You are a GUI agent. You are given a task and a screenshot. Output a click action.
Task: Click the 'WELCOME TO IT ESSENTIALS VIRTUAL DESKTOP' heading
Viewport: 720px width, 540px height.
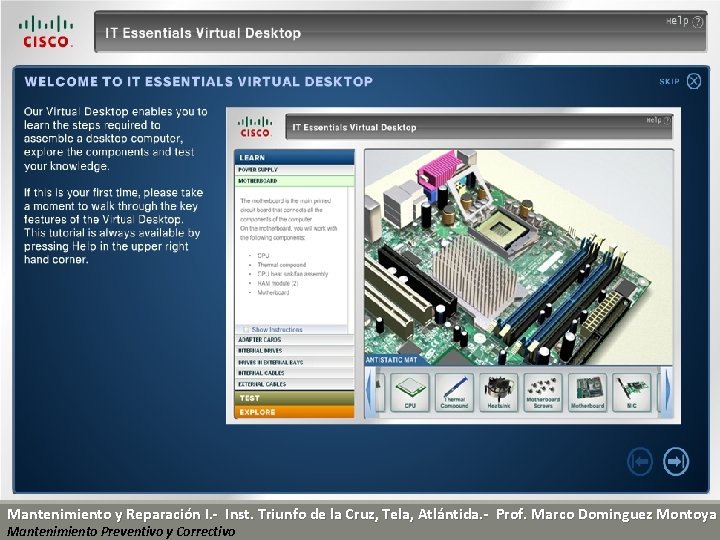click(x=198, y=82)
